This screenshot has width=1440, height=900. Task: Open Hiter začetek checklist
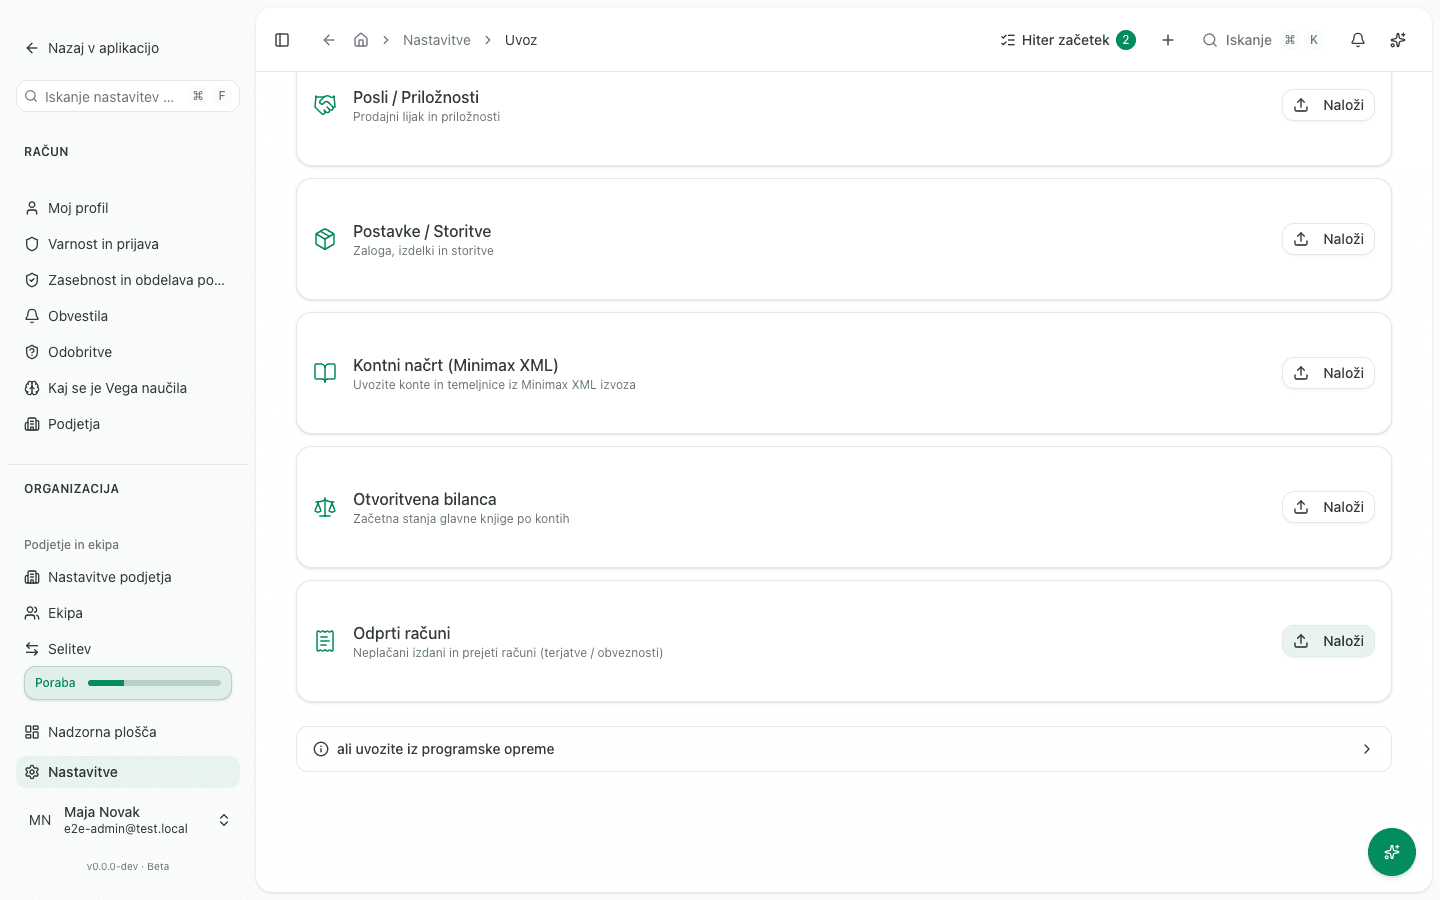[x=1068, y=40]
